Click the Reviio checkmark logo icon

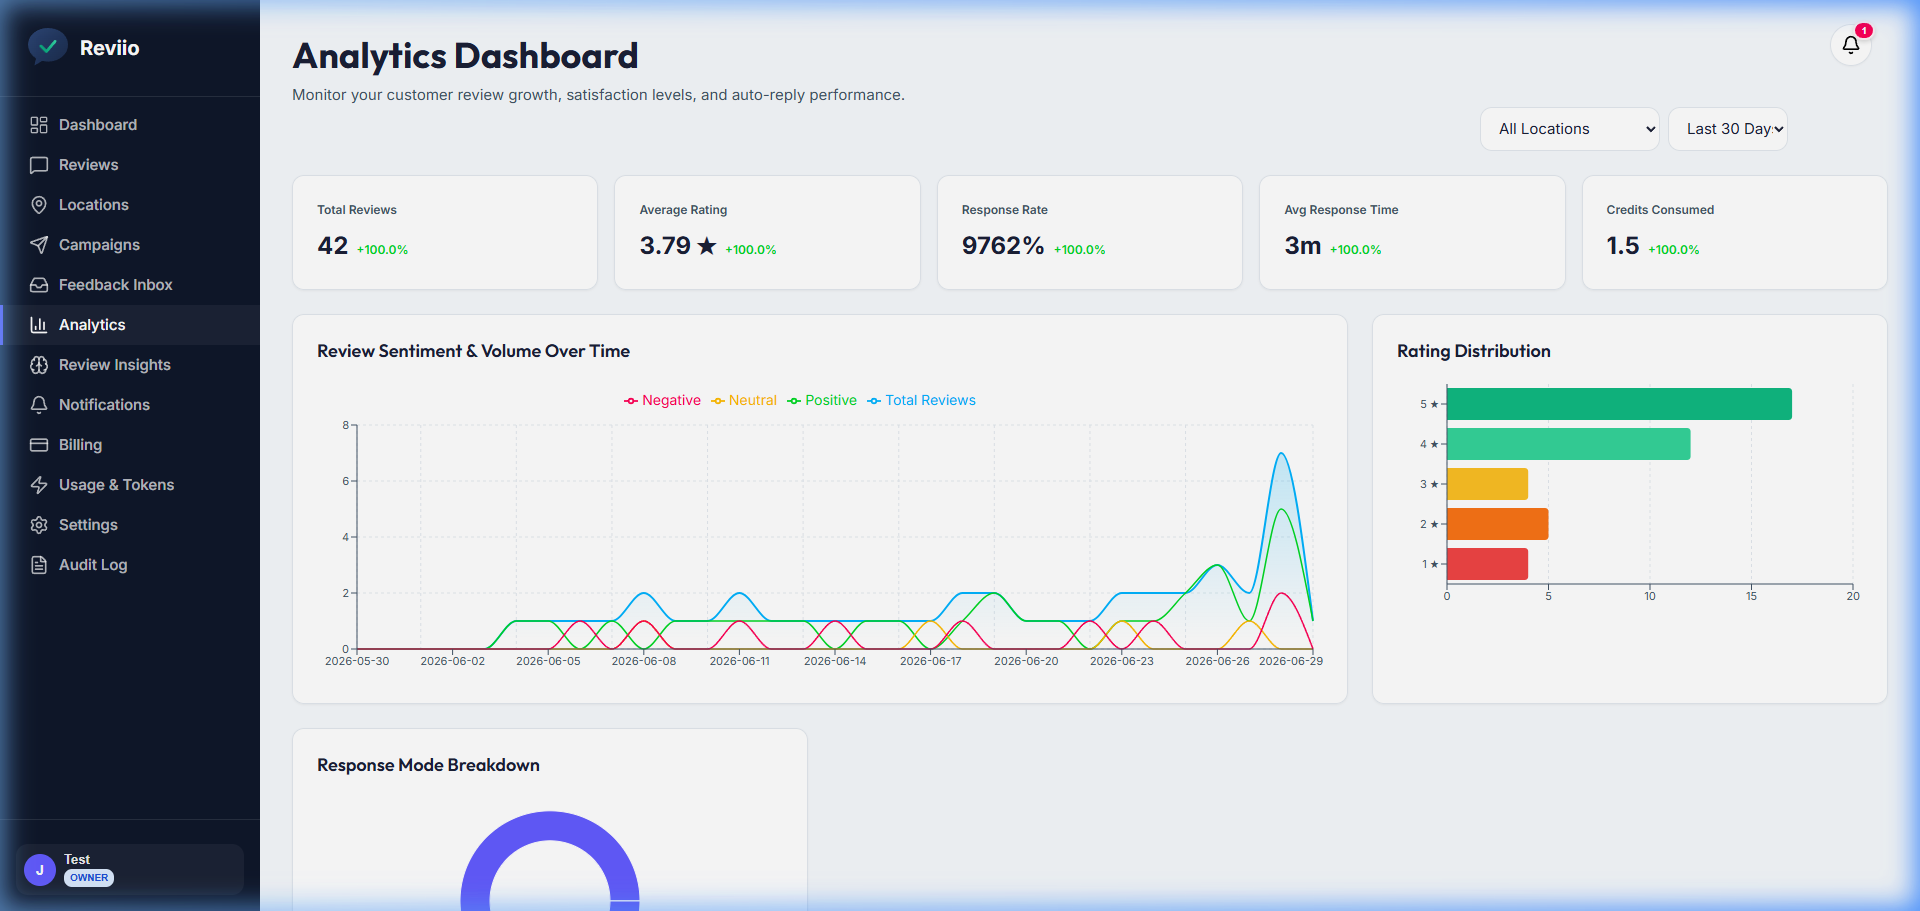[47, 46]
